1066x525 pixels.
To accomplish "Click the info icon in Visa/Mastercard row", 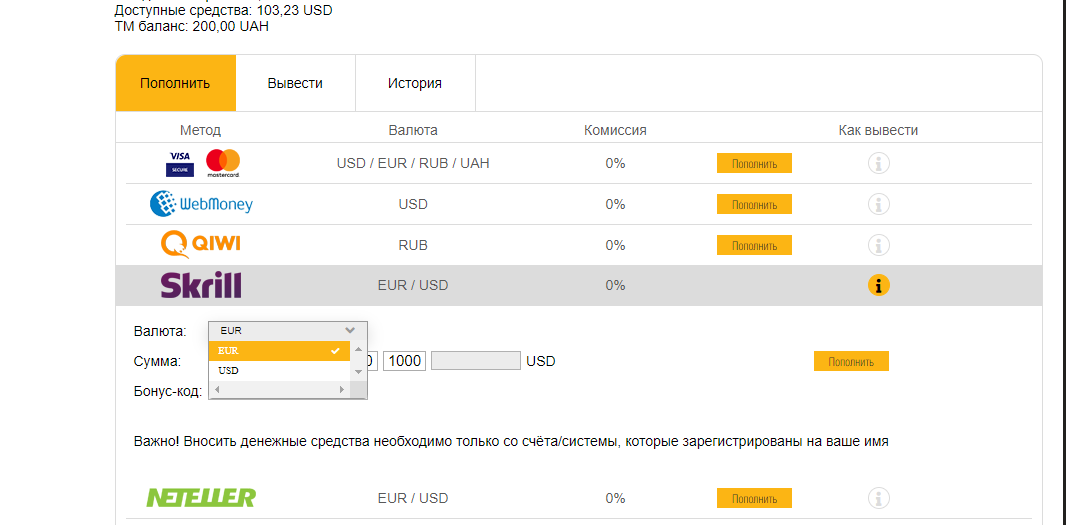I will [x=879, y=163].
